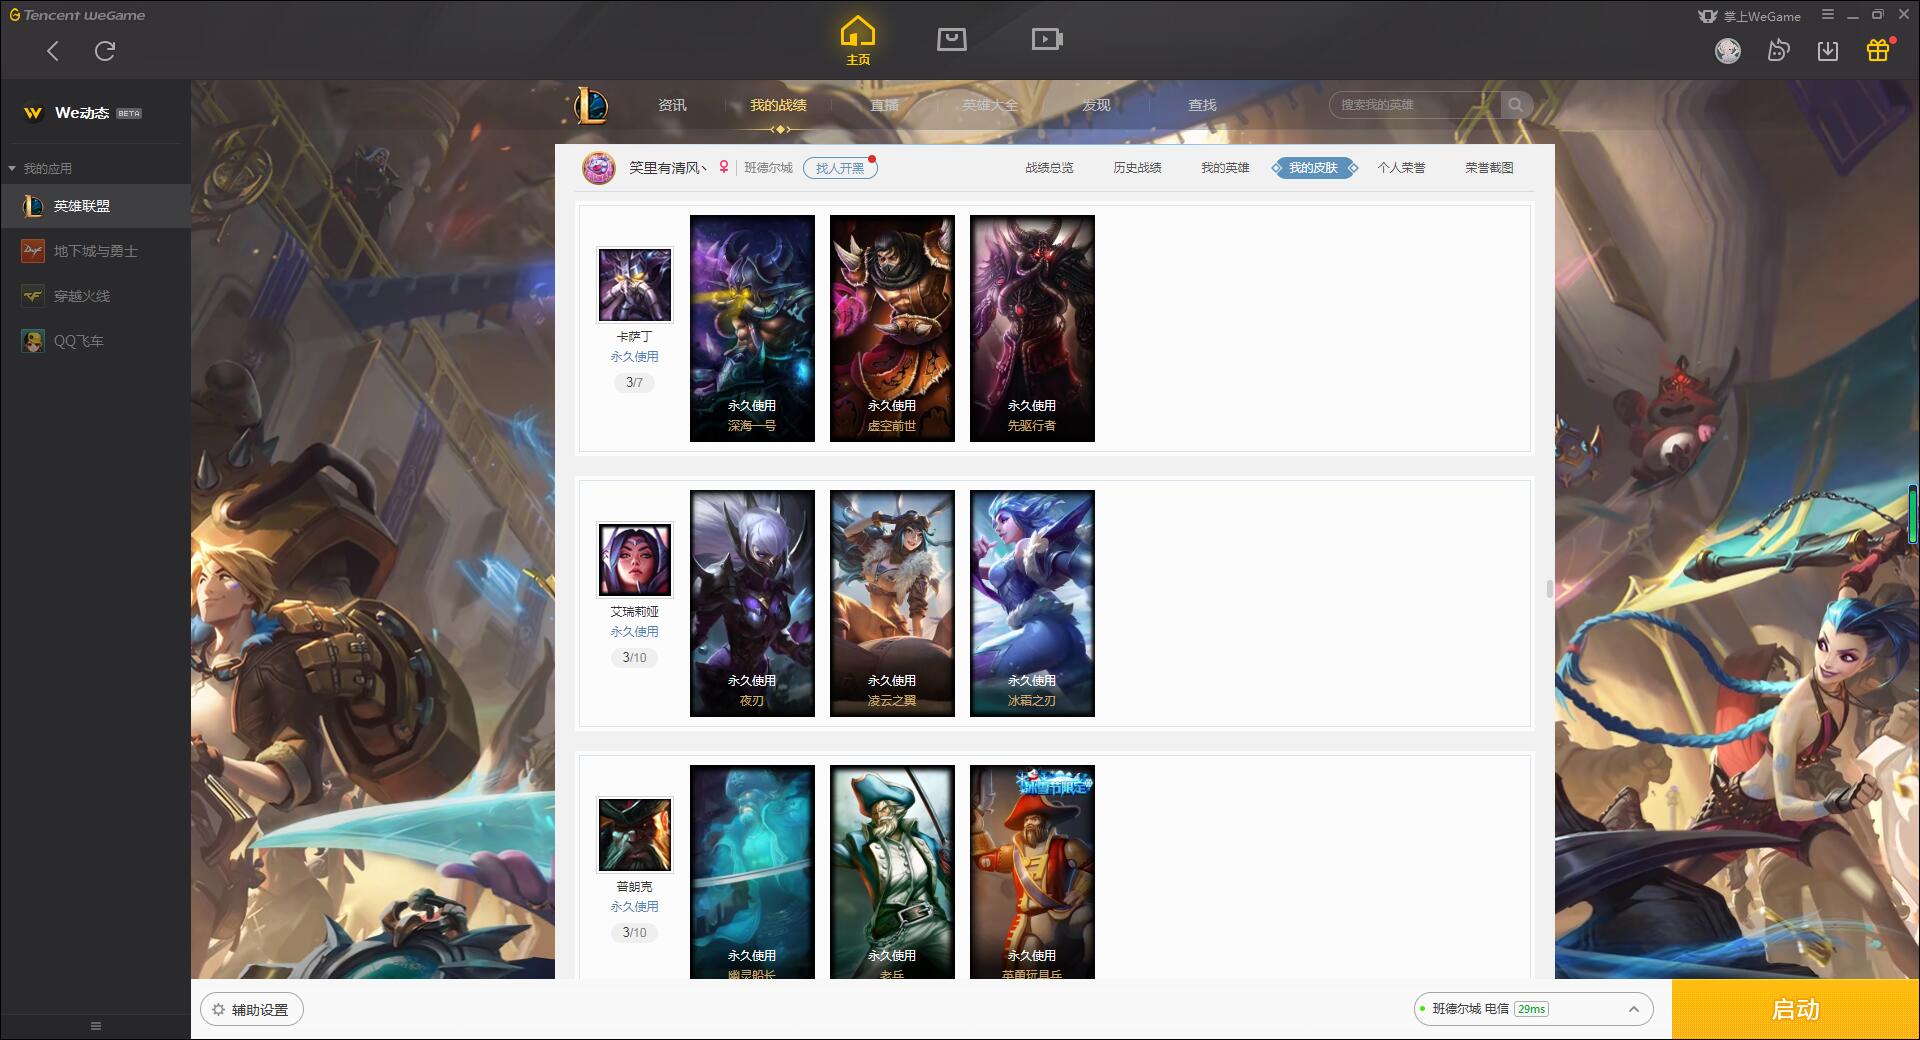Switch to 个人荣誉 sub-tab
Viewport: 1920px width, 1040px height.
click(1401, 168)
